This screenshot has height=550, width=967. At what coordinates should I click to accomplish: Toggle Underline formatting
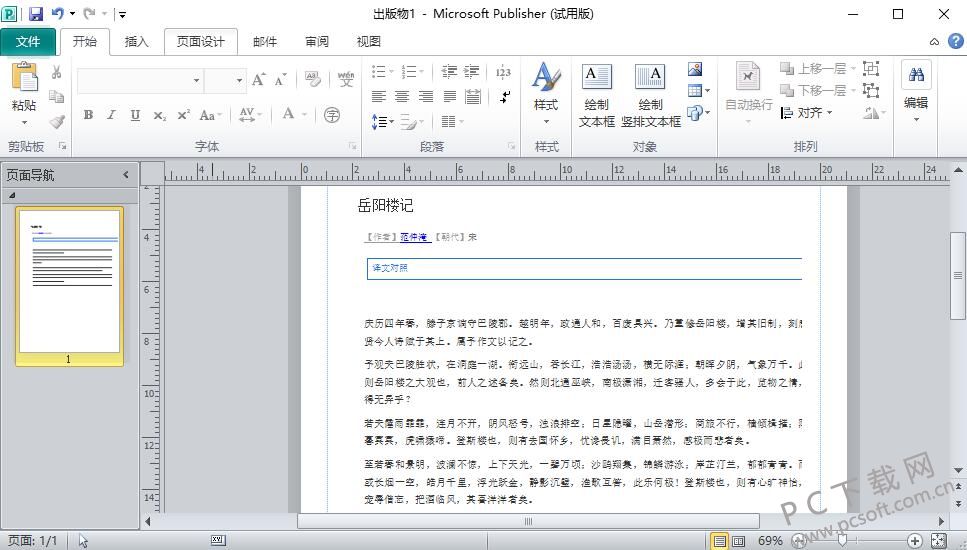(135, 115)
